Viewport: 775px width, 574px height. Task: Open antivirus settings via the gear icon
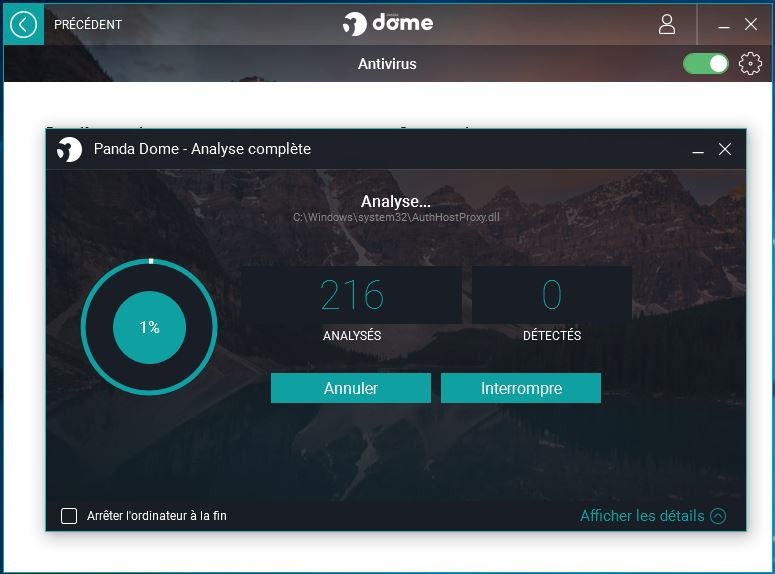(x=750, y=64)
